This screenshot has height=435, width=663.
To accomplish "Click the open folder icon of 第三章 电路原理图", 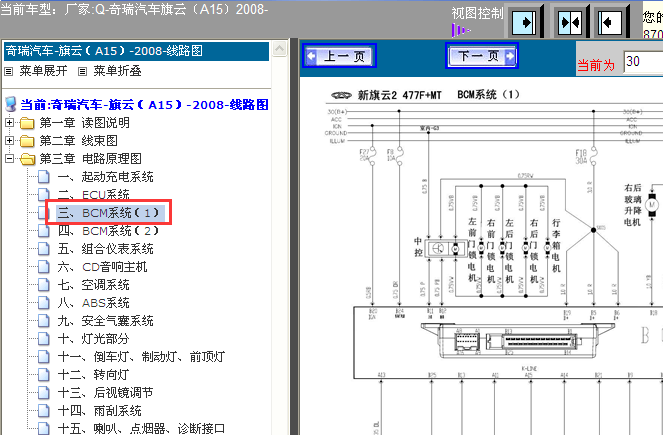I will click(x=27, y=159).
